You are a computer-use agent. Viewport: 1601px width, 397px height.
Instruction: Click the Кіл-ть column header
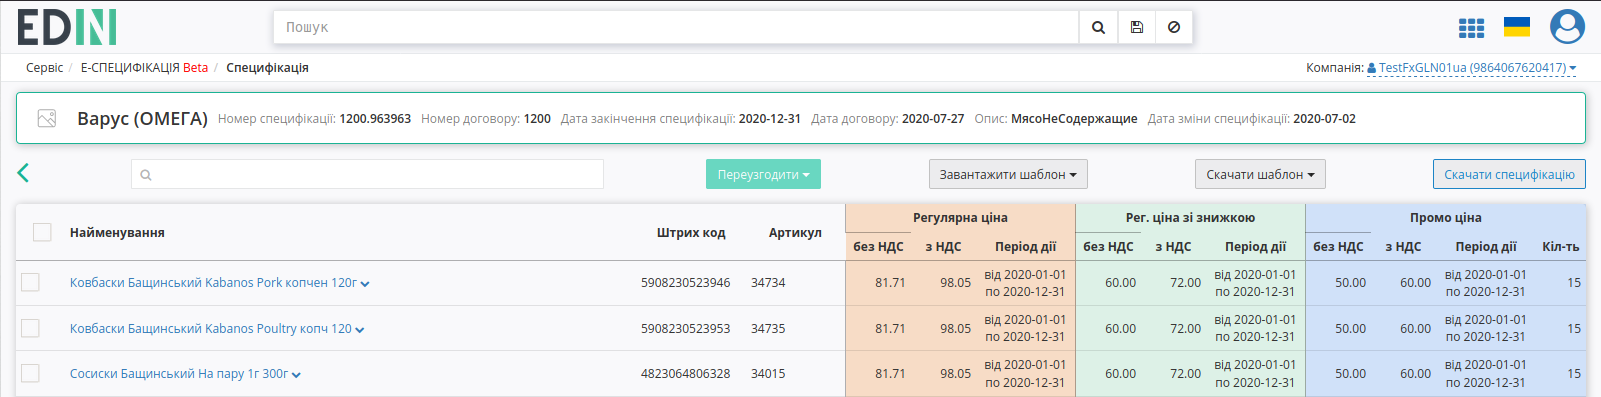tap(1560, 247)
